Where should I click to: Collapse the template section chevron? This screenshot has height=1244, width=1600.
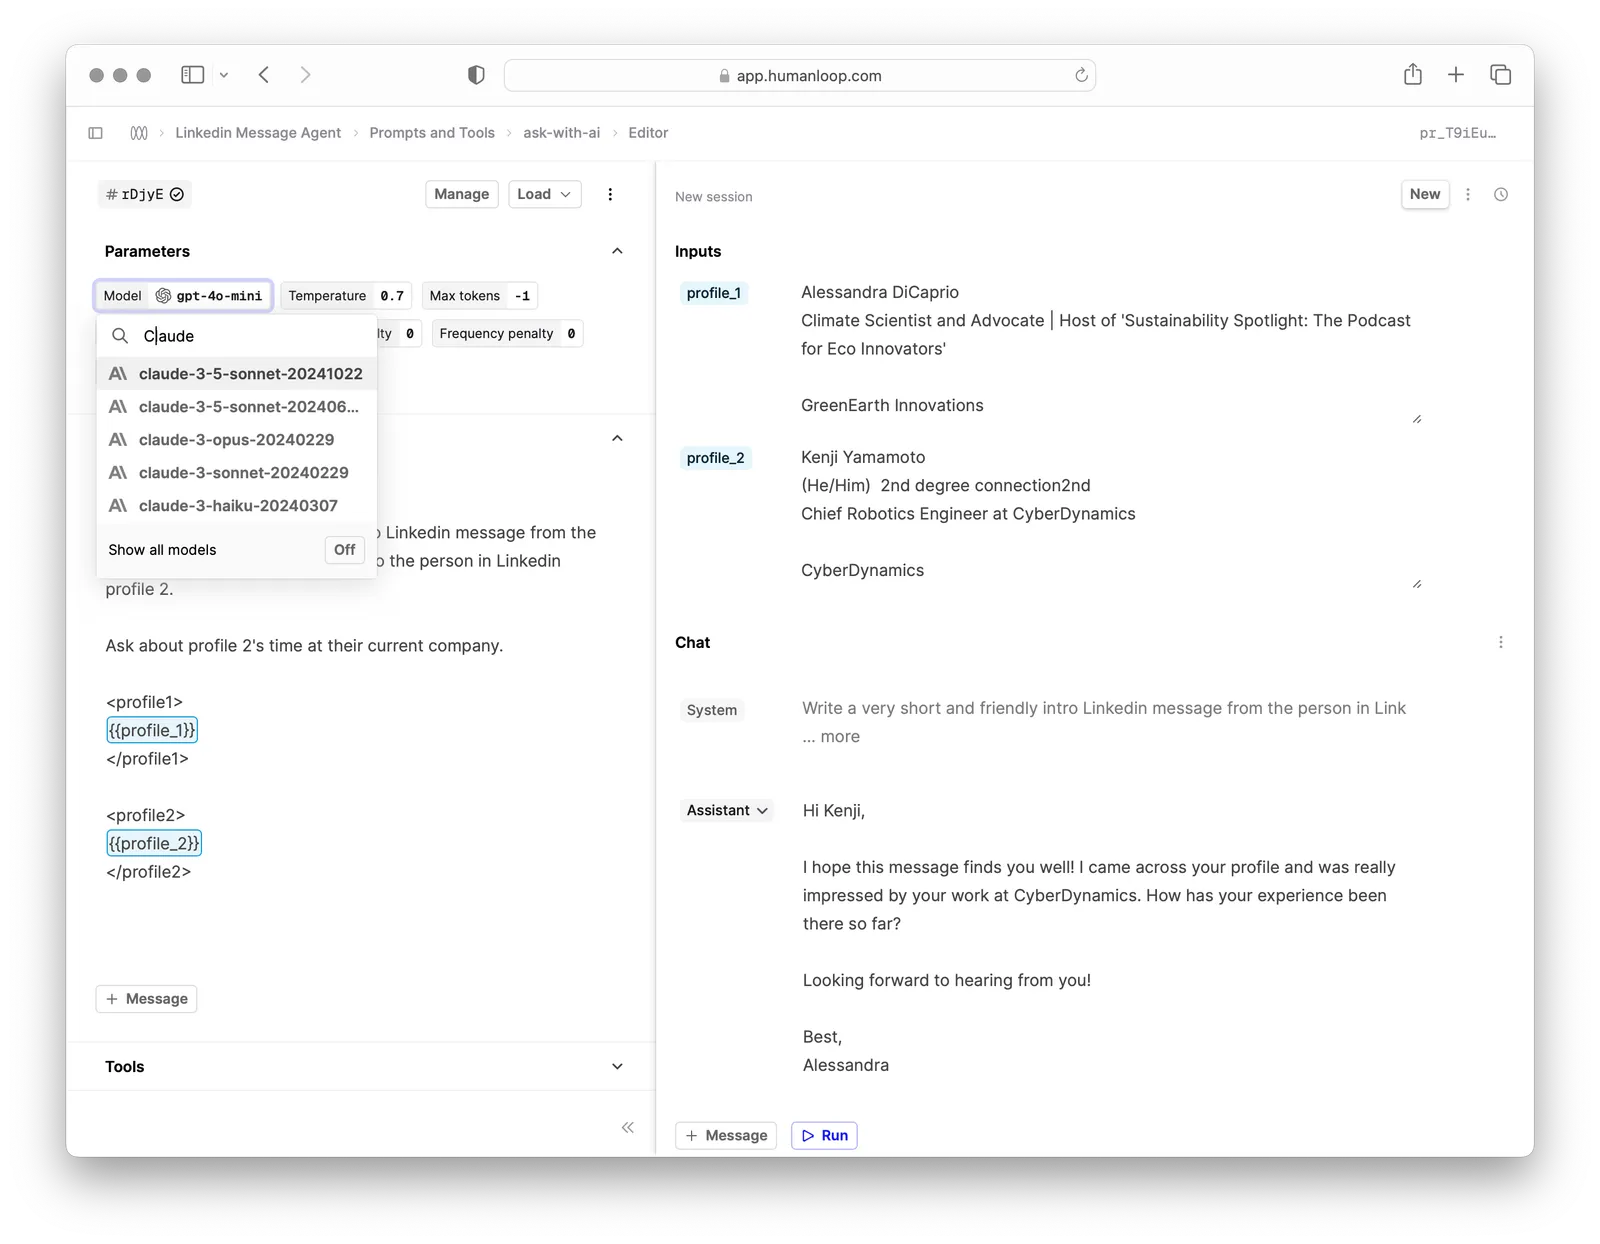coord(617,438)
